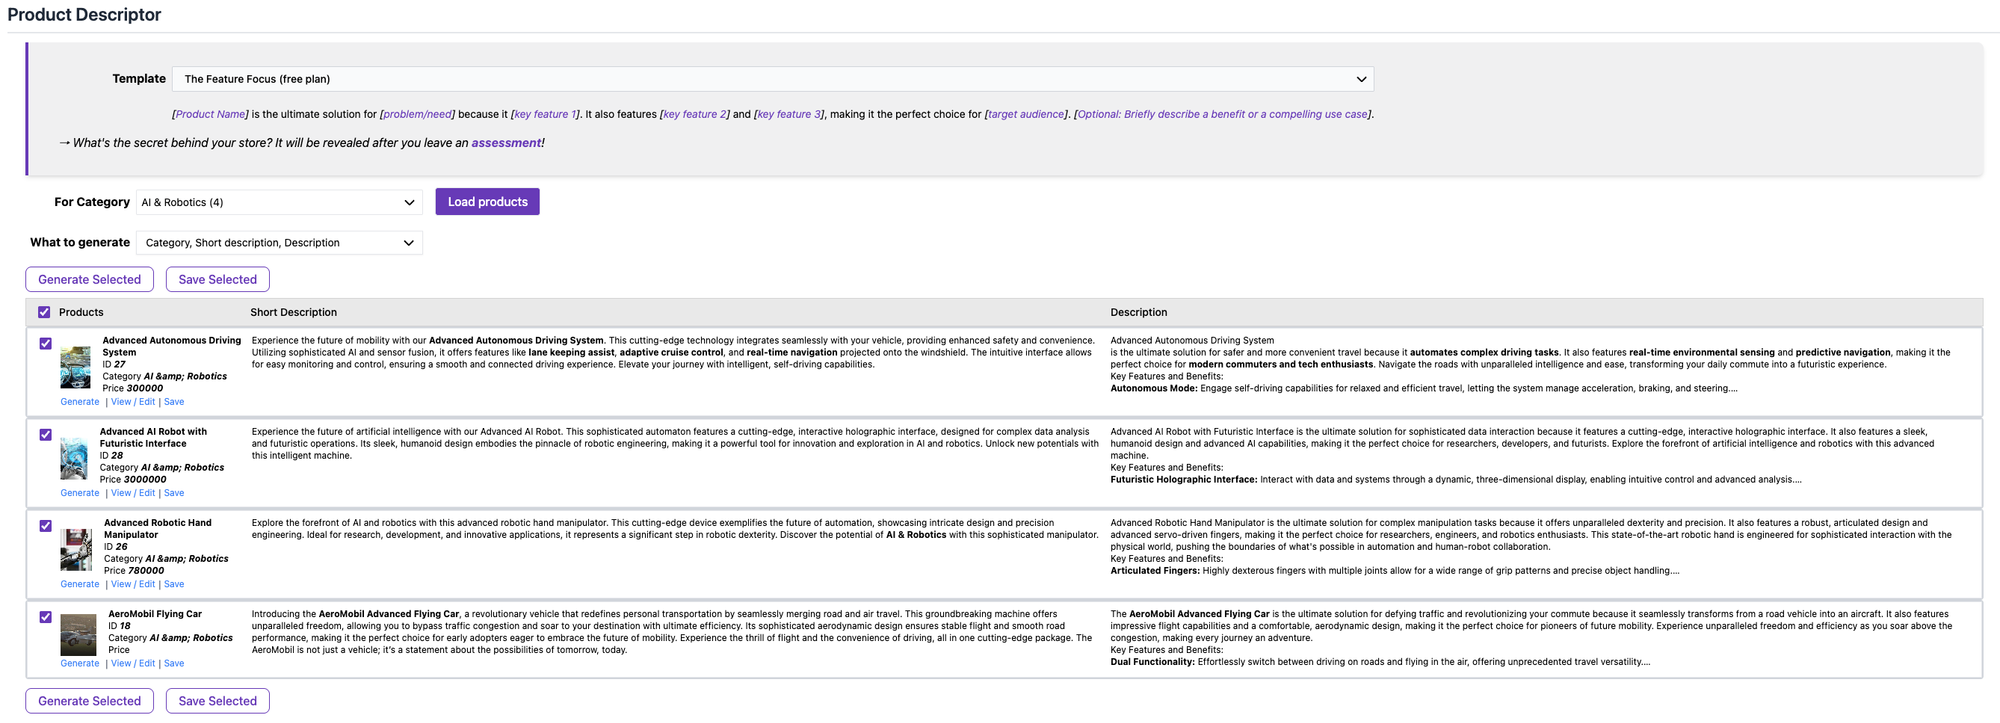Screen dimensions: 2000x723
Task: Click Generate link for AeroMobil Flying Car
Action: pyautogui.click(x=80, y=663)
